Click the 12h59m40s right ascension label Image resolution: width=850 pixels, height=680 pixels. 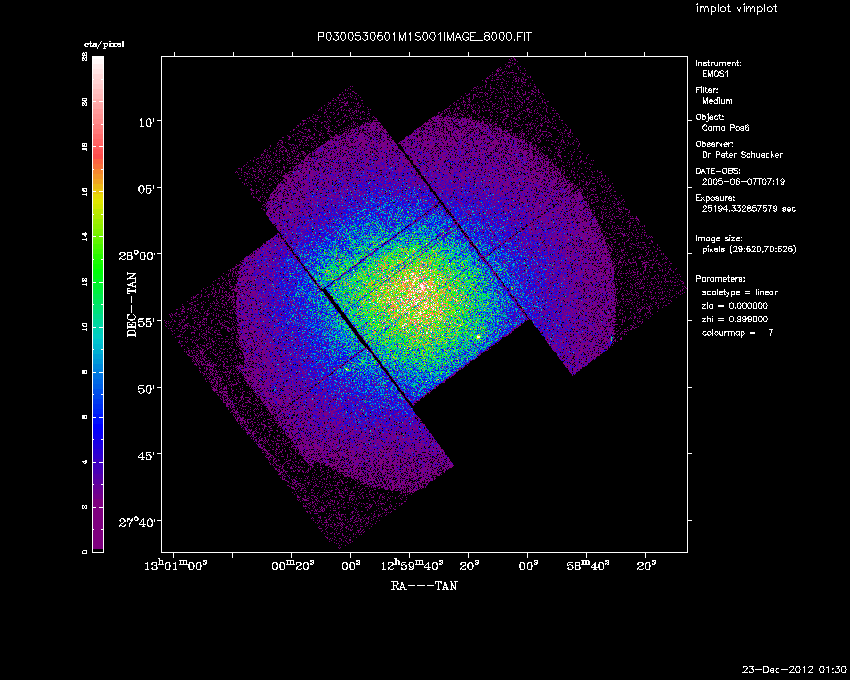click(412, 565)
